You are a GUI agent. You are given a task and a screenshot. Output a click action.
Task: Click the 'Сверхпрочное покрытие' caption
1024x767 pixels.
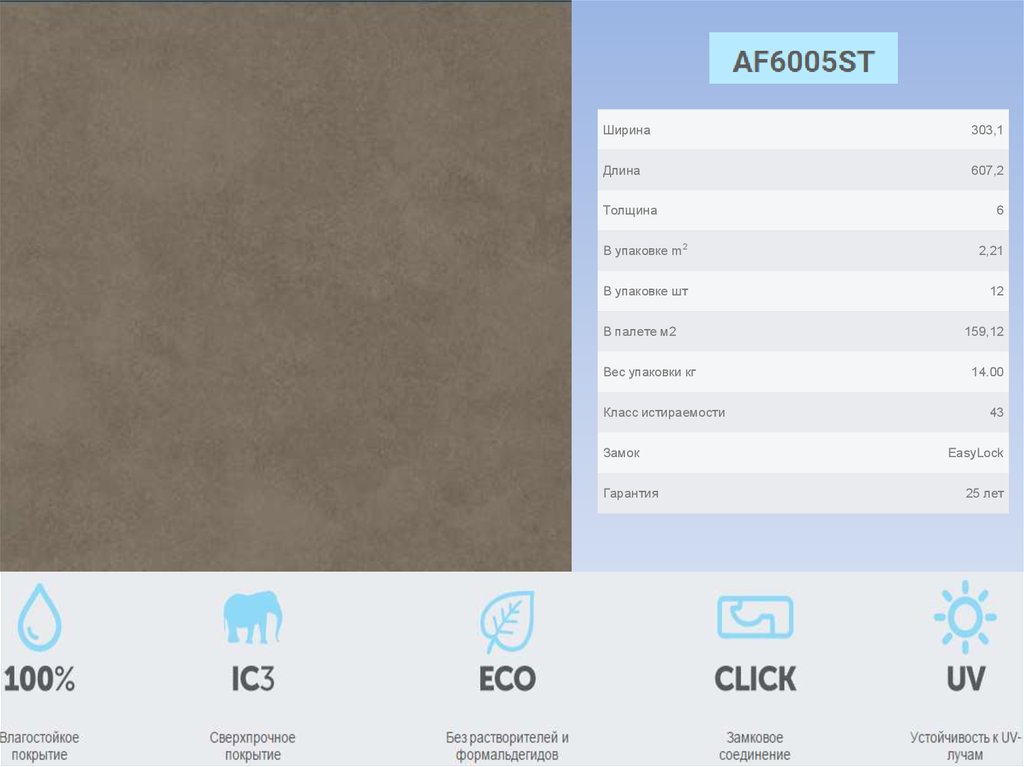click(253, 746)
